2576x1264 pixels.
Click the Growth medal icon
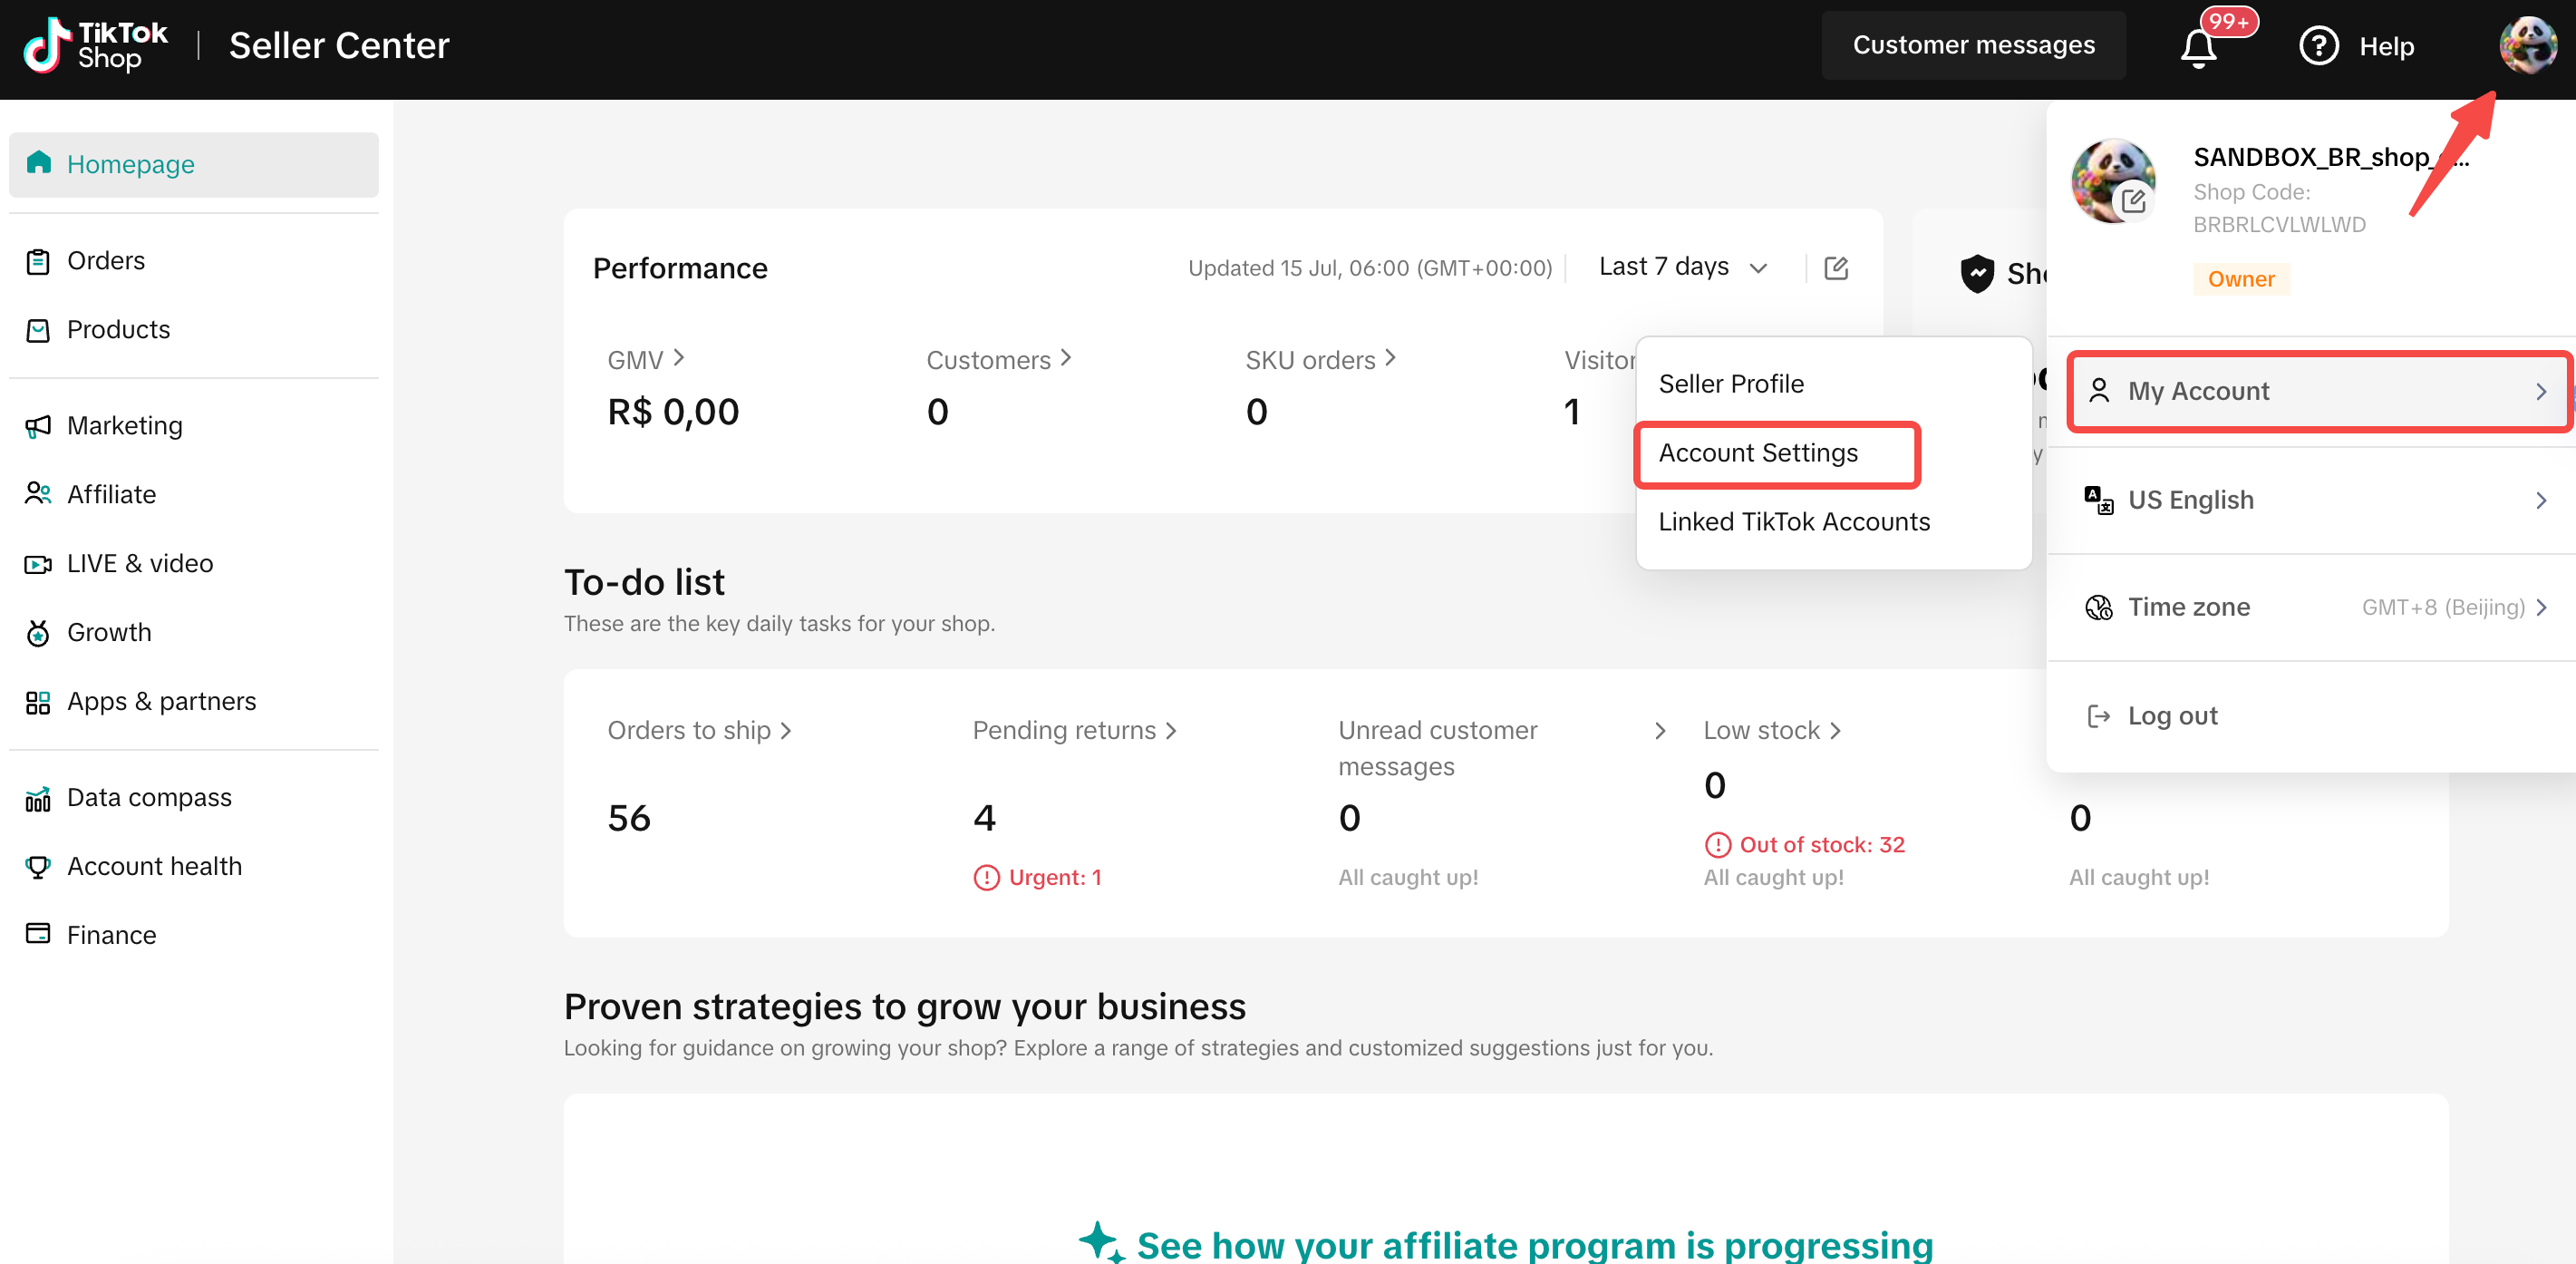click(x=38, y=633)
